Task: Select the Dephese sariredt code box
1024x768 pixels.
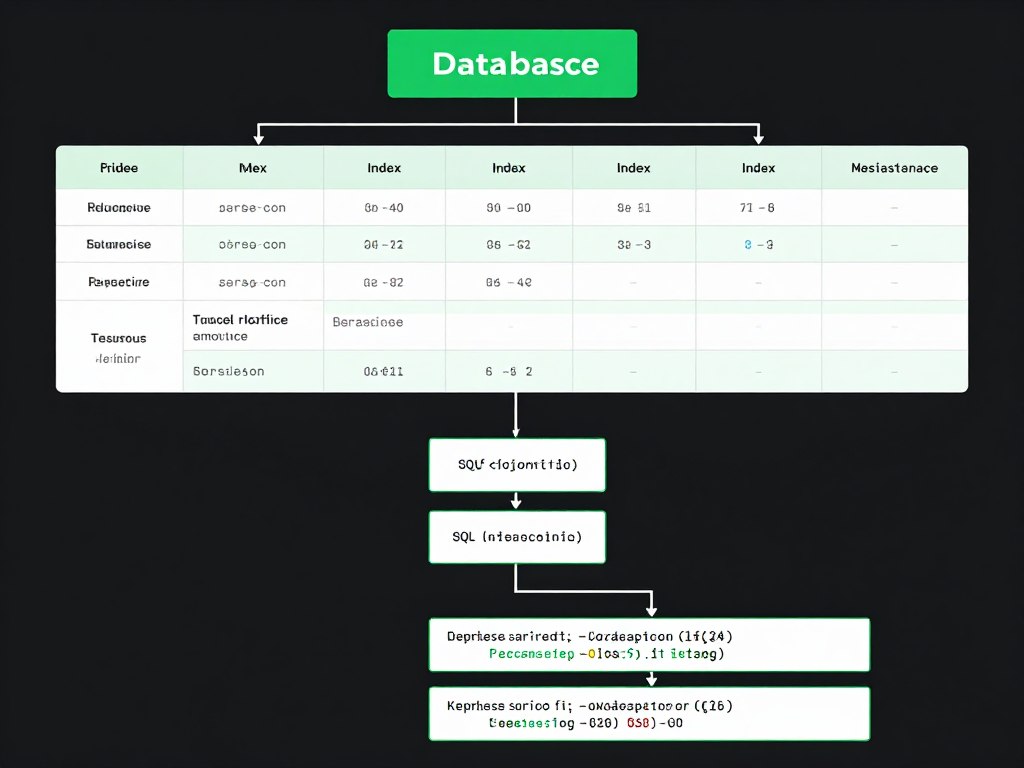Action: click(x=649, y=644)
